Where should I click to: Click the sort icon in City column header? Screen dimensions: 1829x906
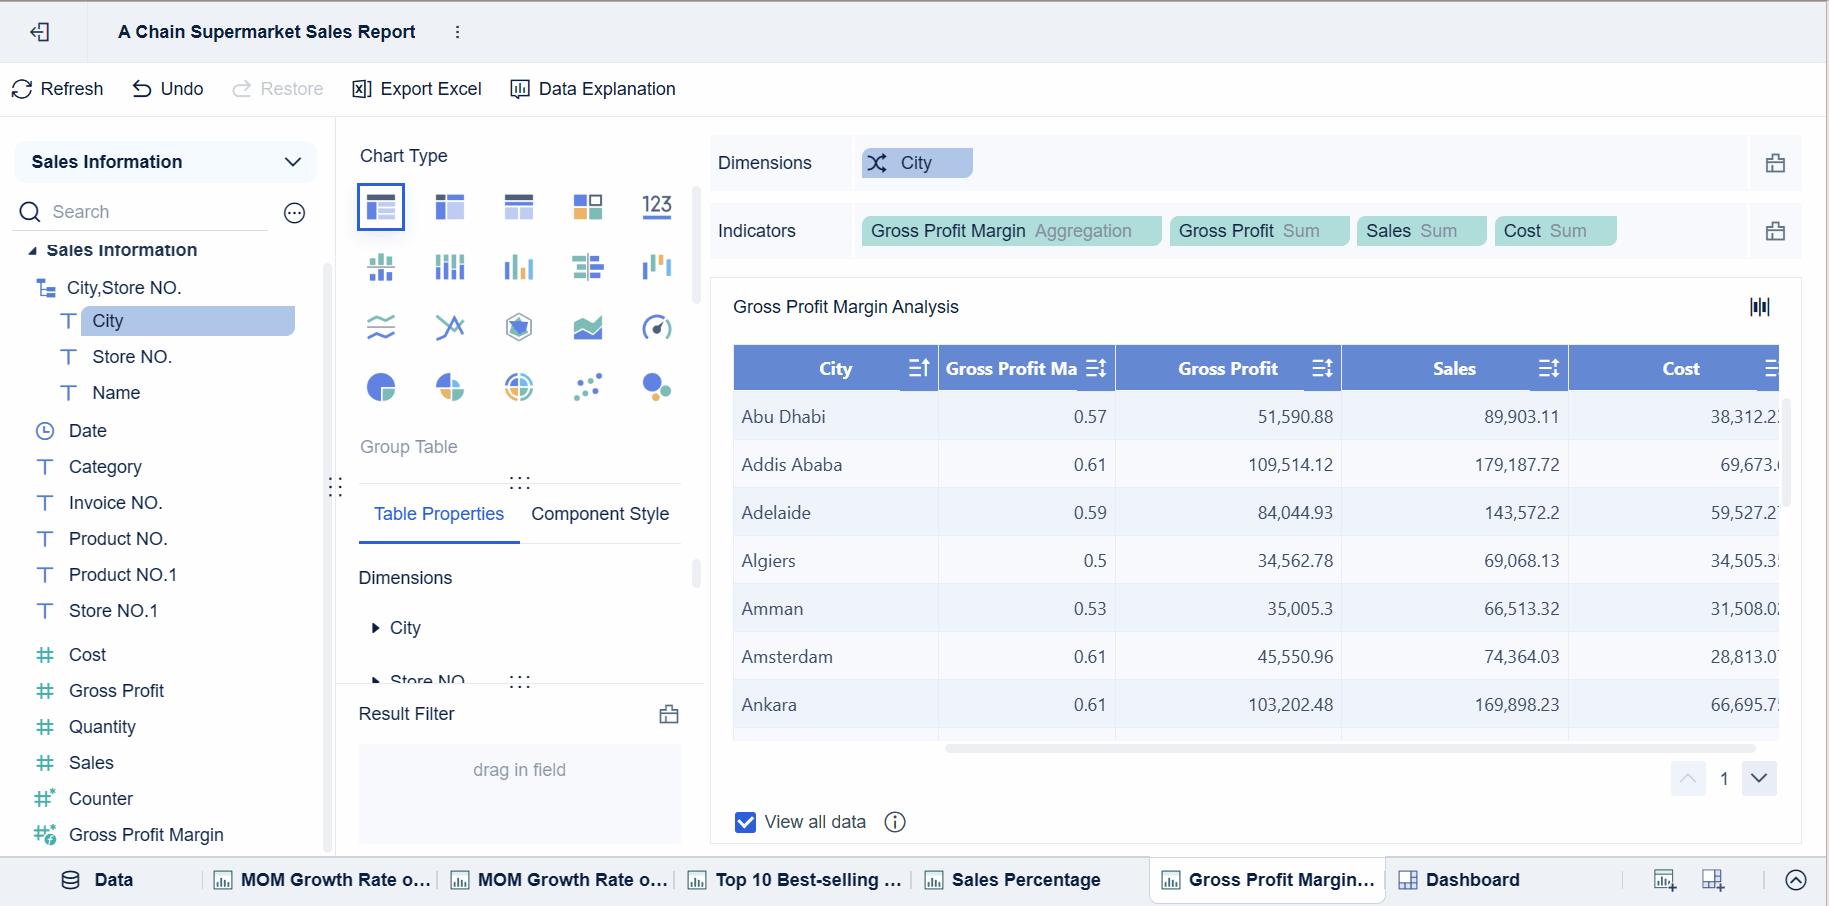coord(918,368)
